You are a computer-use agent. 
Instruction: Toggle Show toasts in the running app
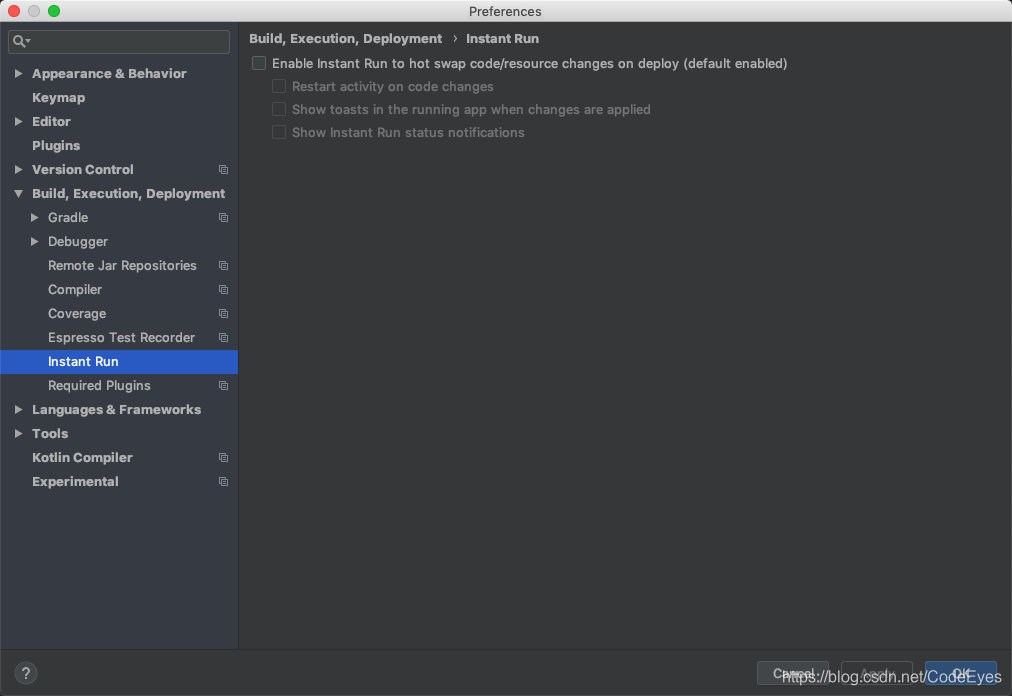279,109
